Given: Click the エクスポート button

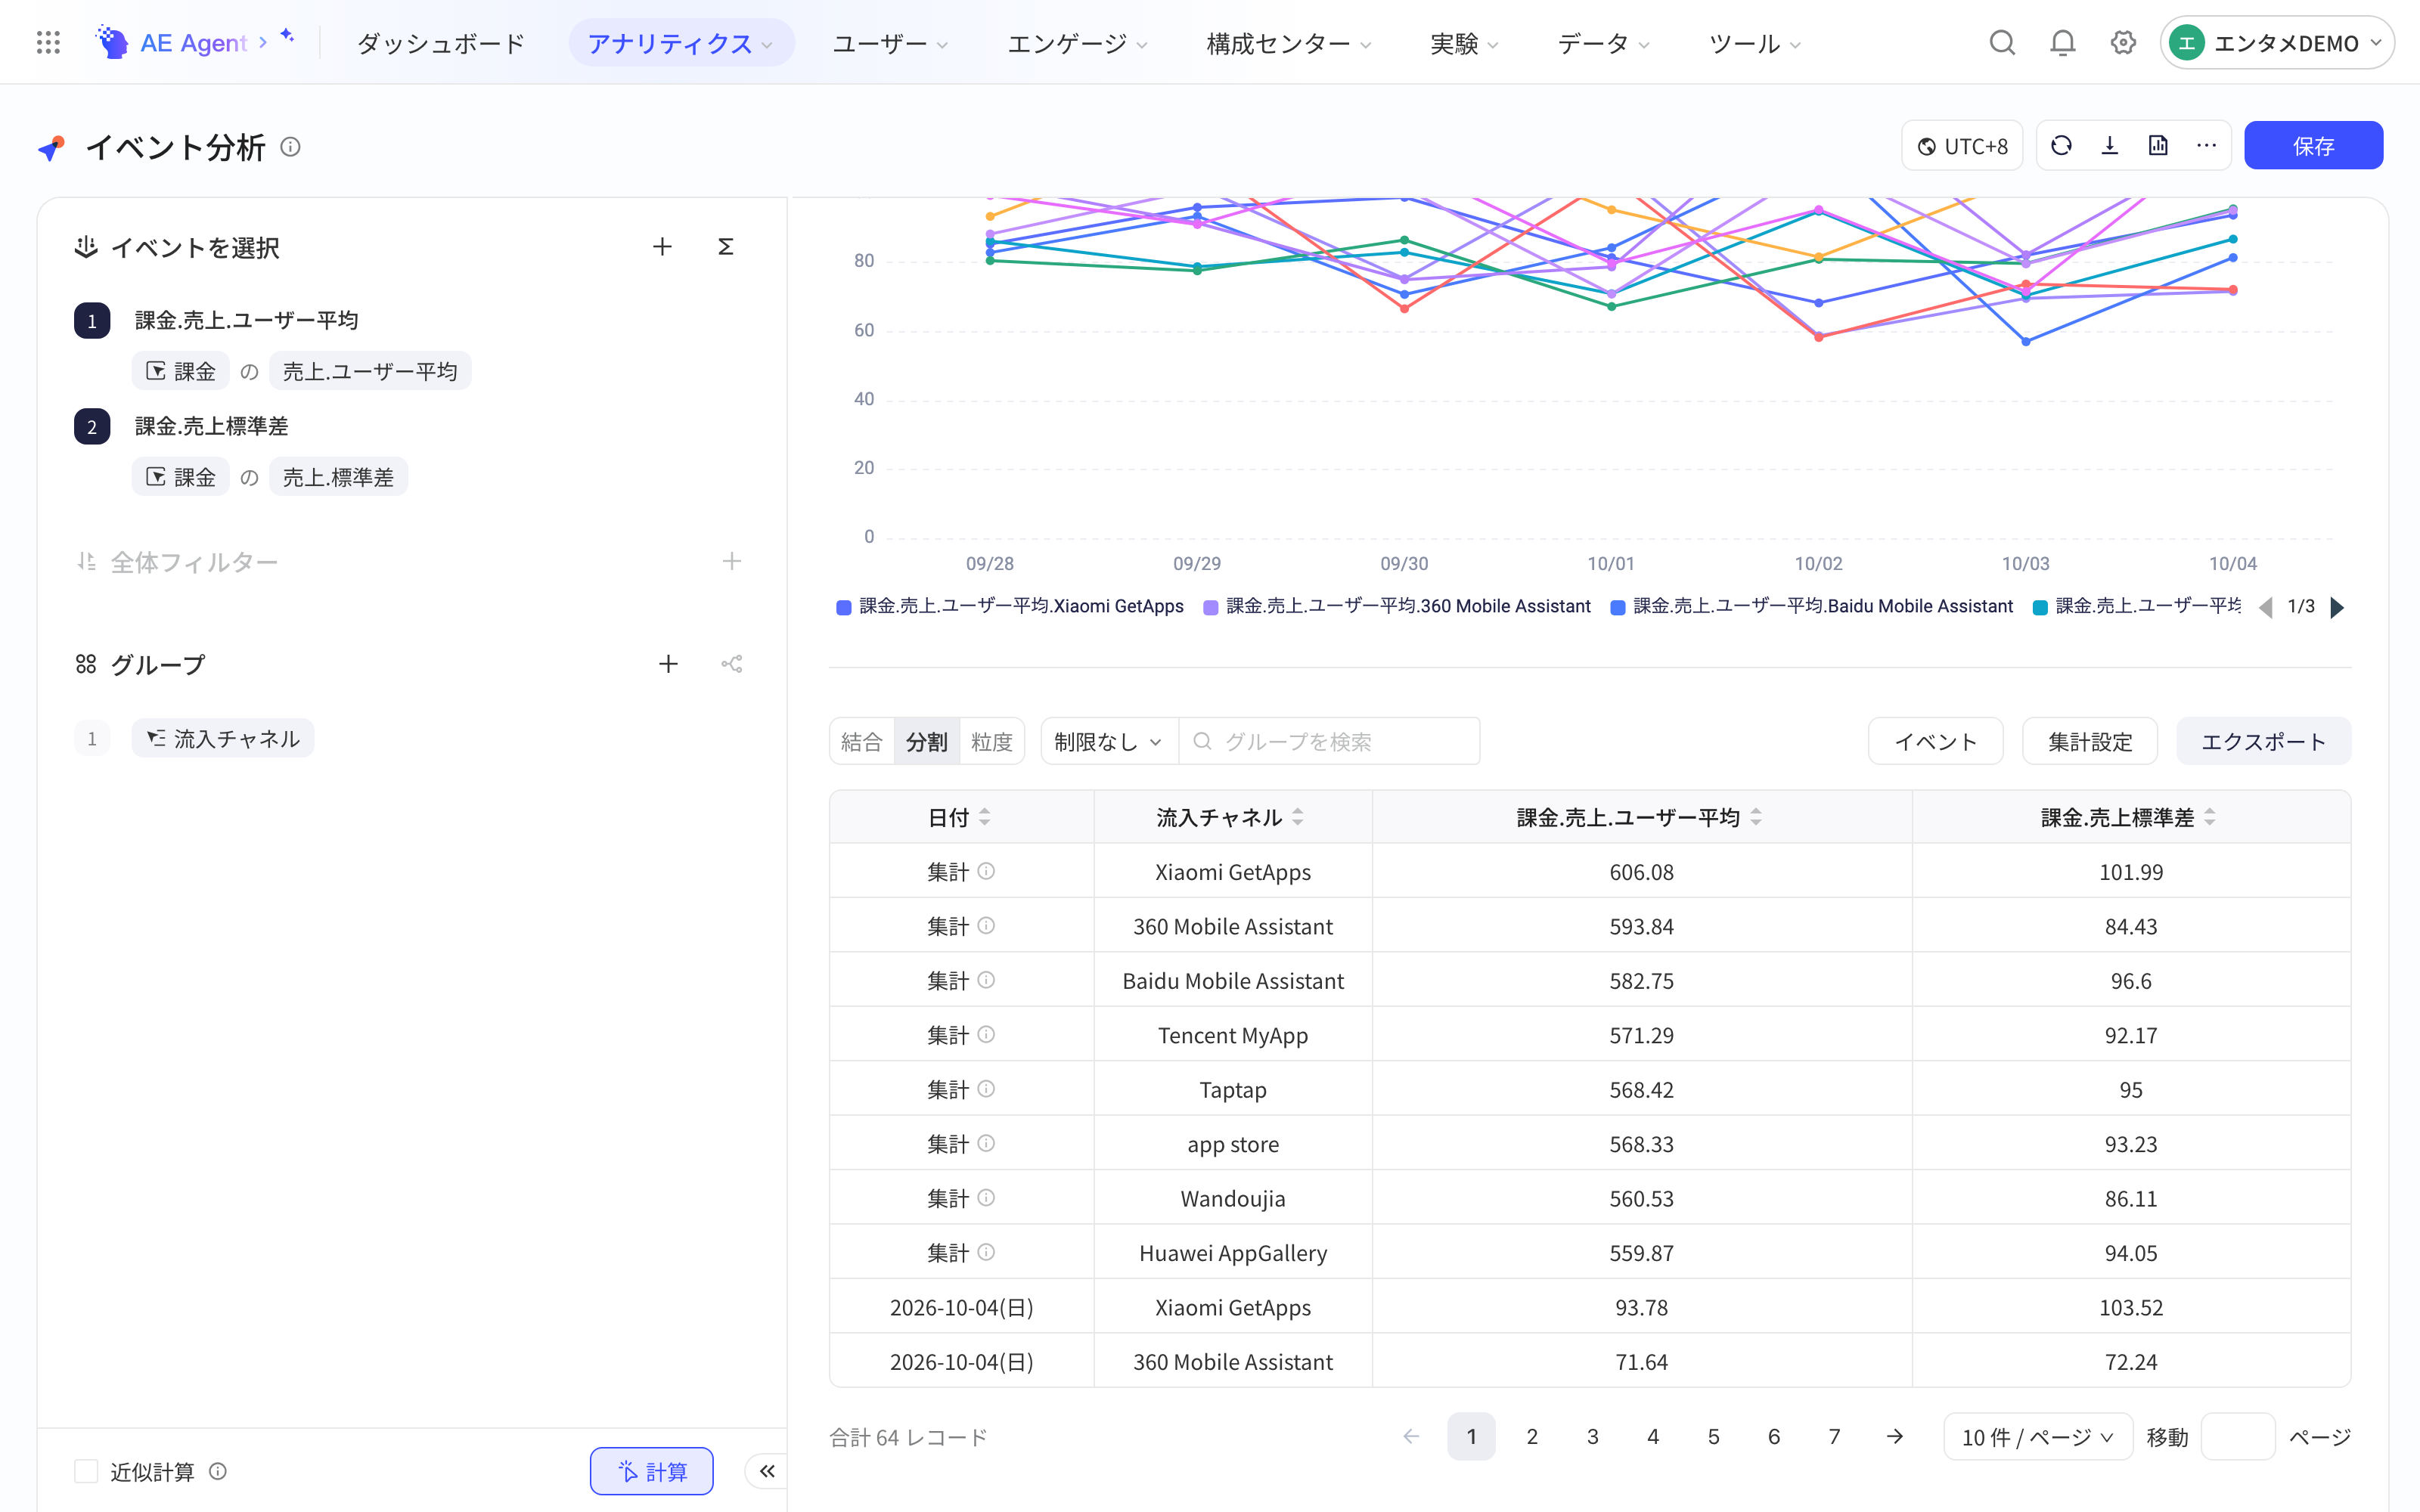Looking at the screenshot, I should pyautogui.click(x=2263, y=741).
